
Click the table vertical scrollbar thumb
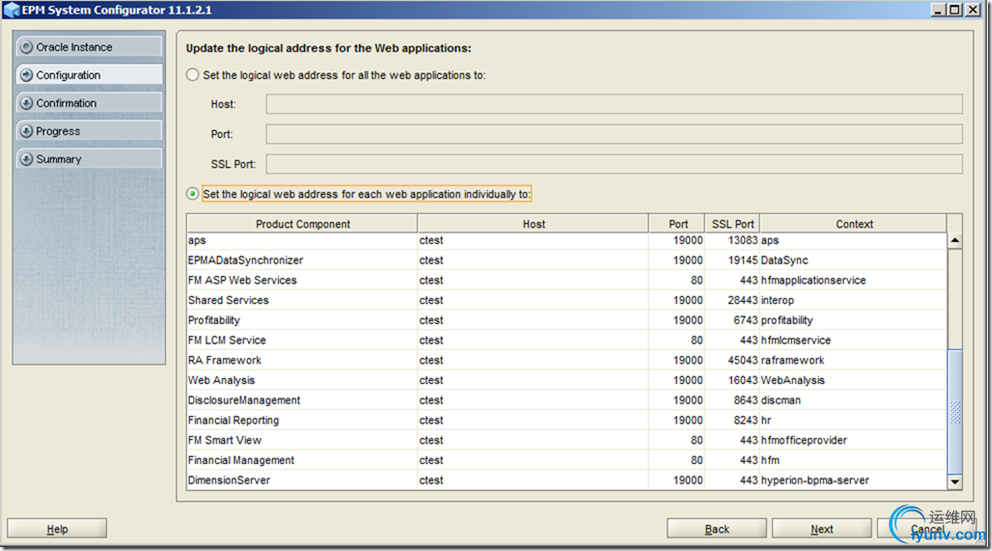pos(955,412)
